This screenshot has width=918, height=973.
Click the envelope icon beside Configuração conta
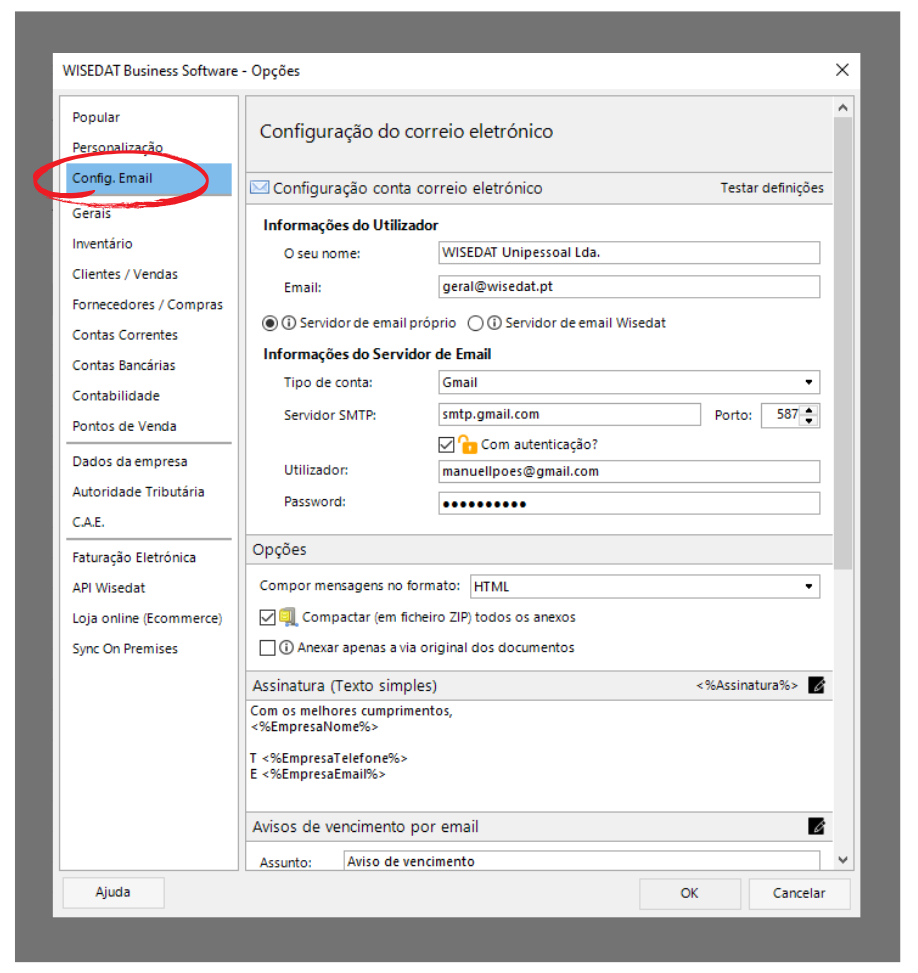[259, 187]
